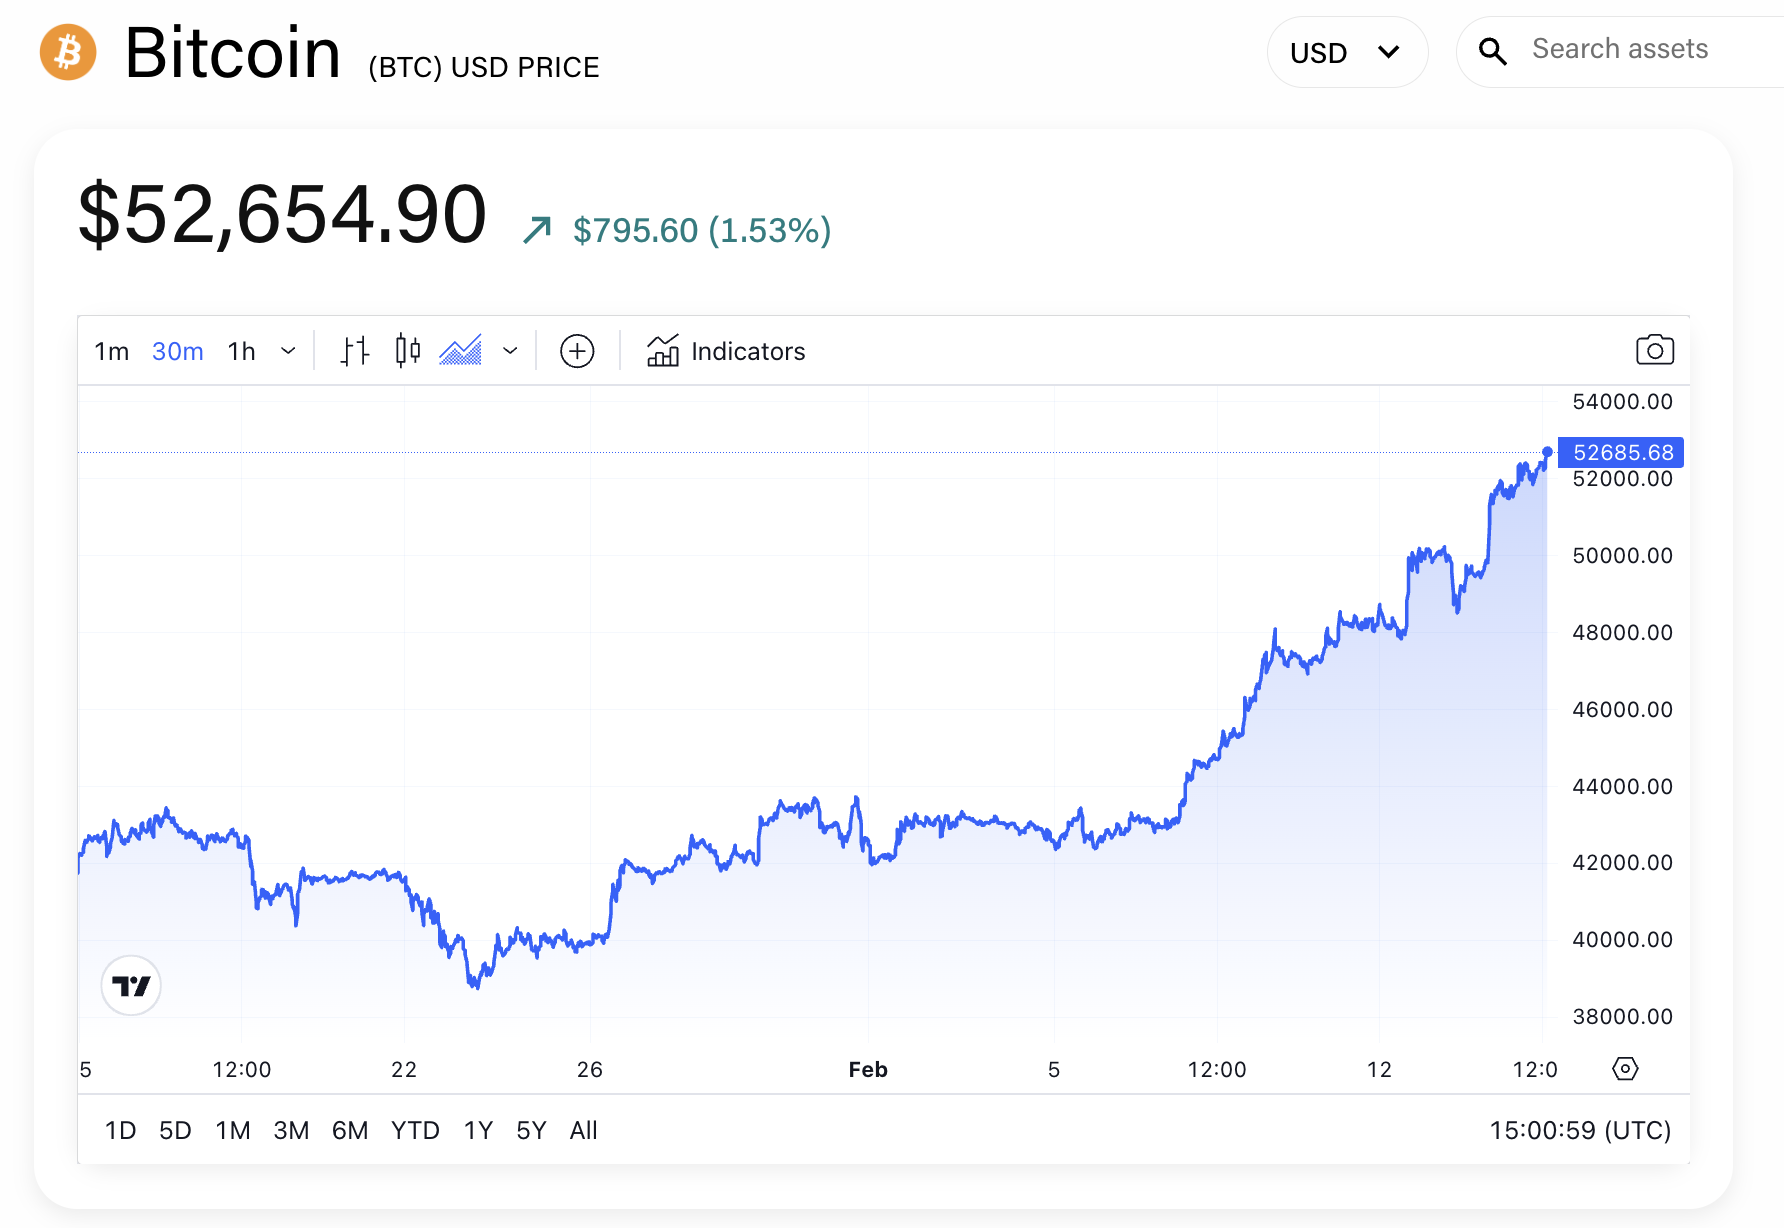Switch to the 1m interval

[112, 351]
